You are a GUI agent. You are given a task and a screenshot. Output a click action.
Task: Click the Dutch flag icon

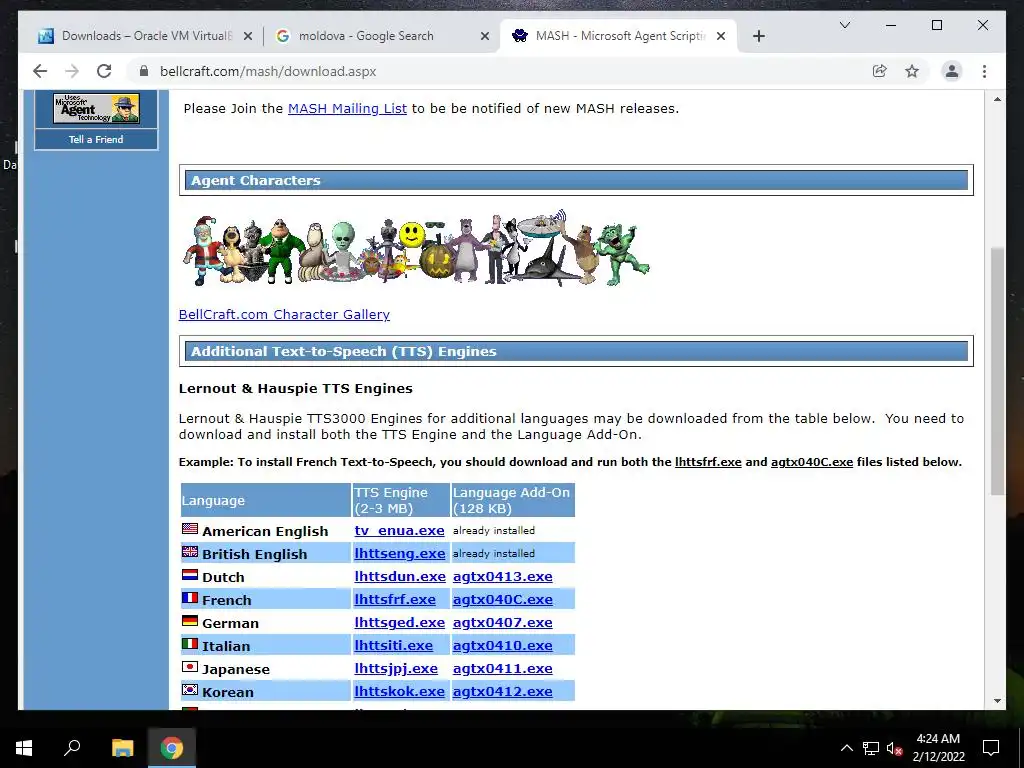pos(190,575)
